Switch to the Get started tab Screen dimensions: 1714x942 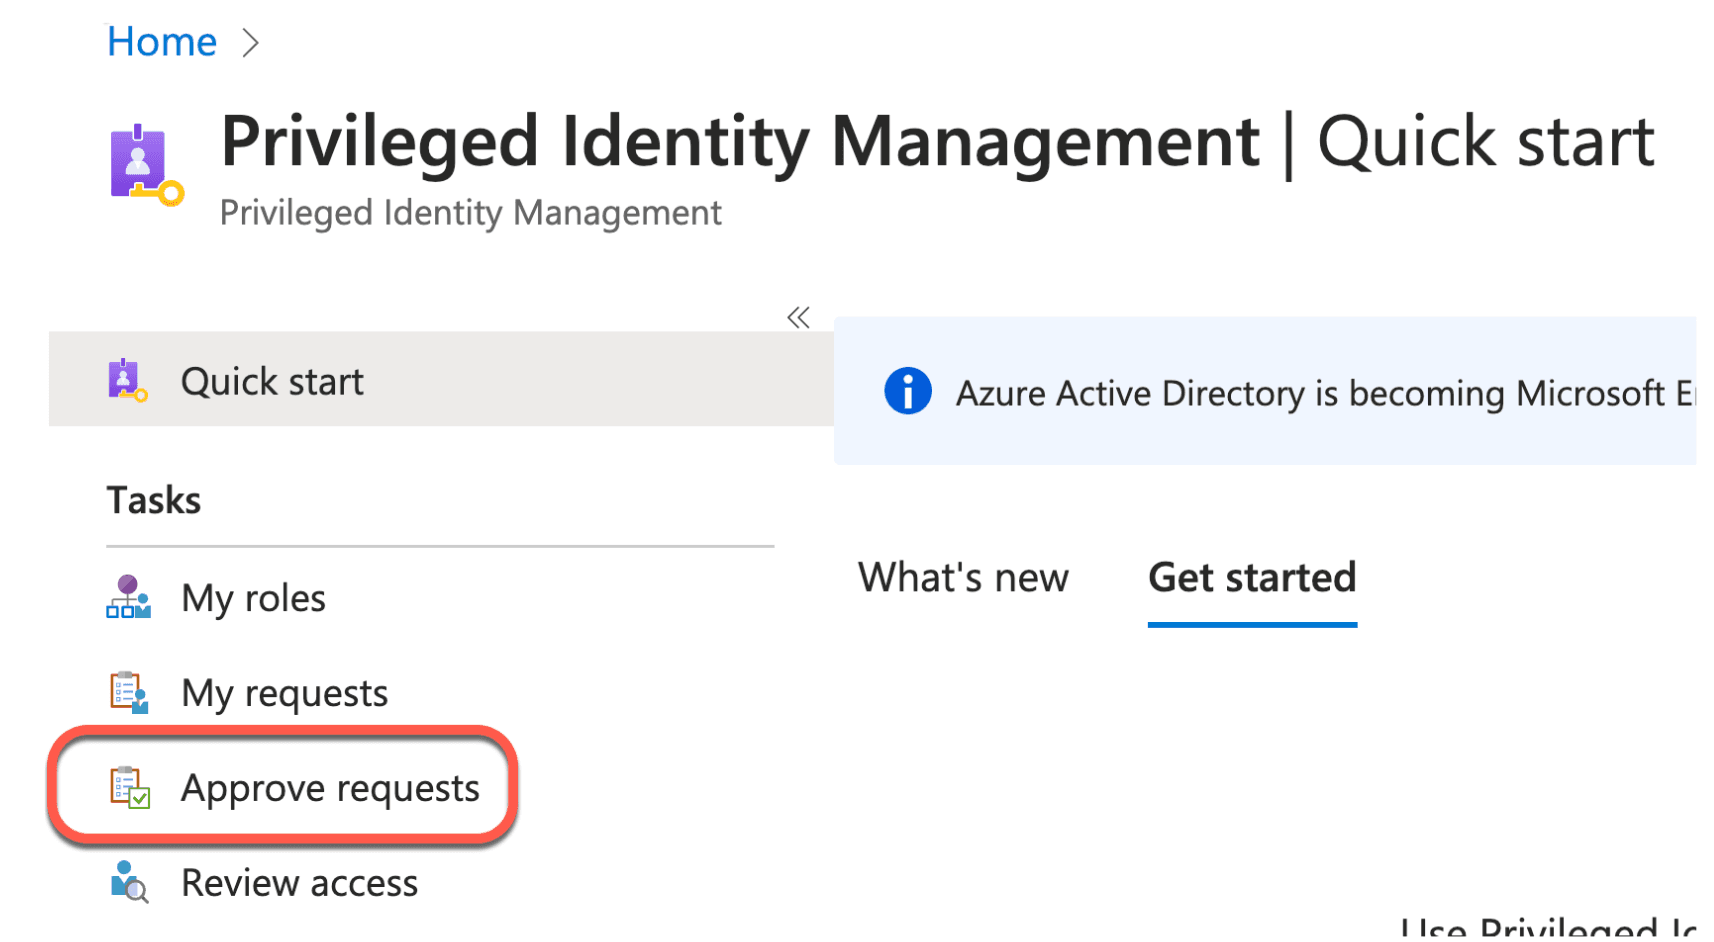(x=1252, y=578)
